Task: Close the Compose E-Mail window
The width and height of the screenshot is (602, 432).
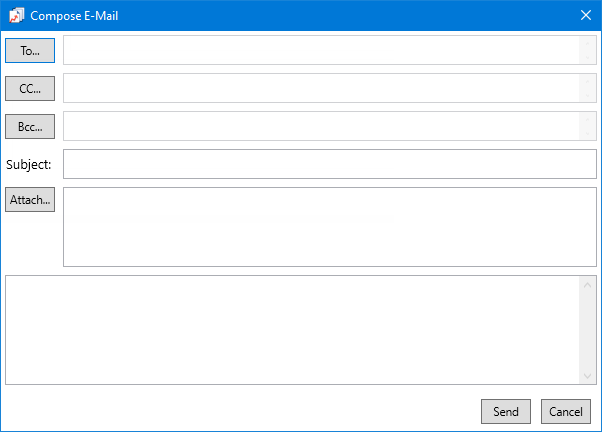Action: coord(585,15)
